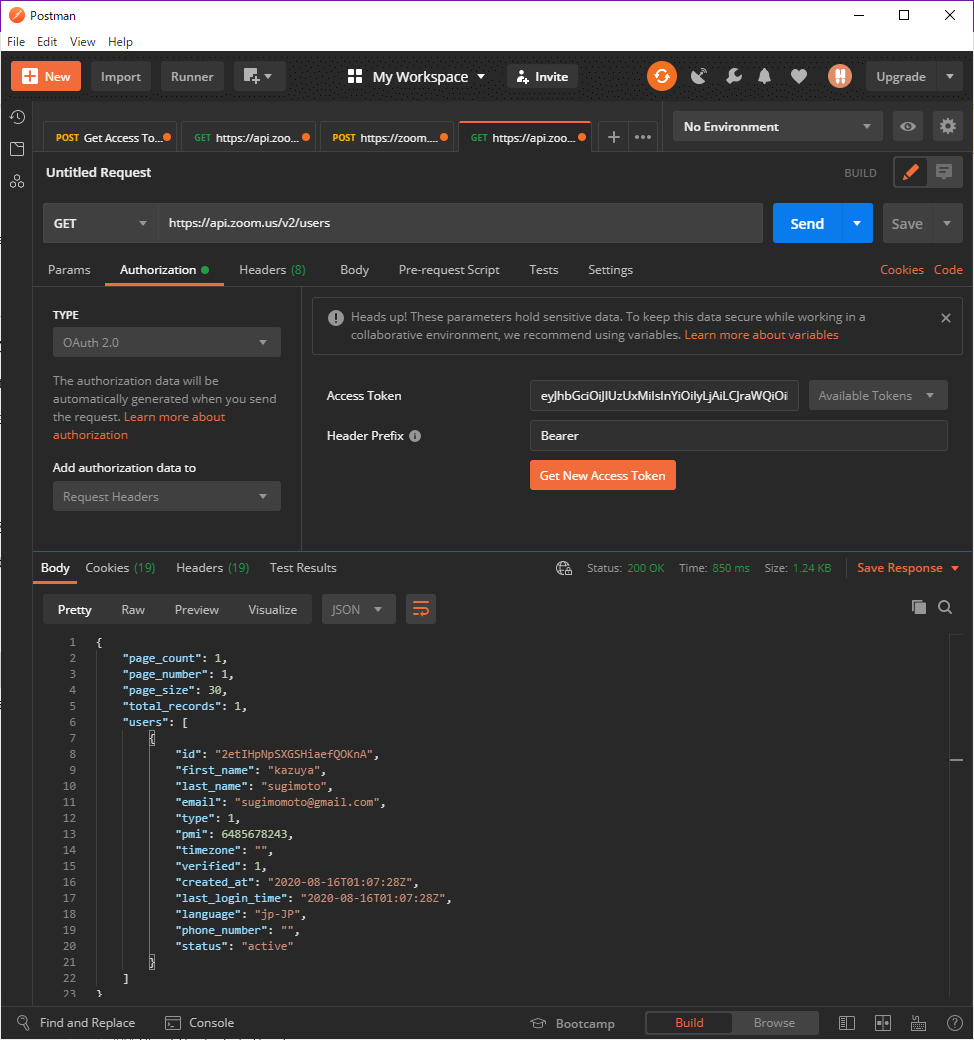Image resolution: width=974 pixels, height=1040 pixels.
Task: Expand the Send options arrow
Action: [x=857, y=223]
